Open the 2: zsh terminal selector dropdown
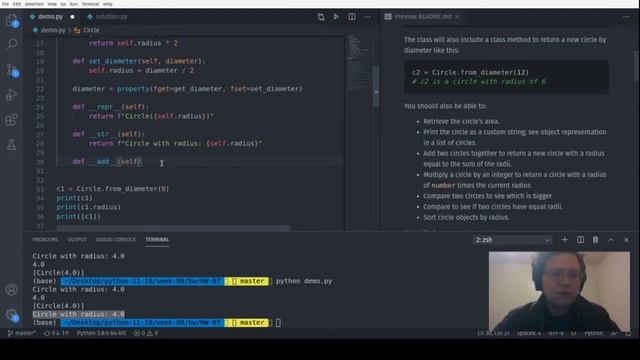Image resolution: width=640 pixels, height=360 pixels. [513, 240]
